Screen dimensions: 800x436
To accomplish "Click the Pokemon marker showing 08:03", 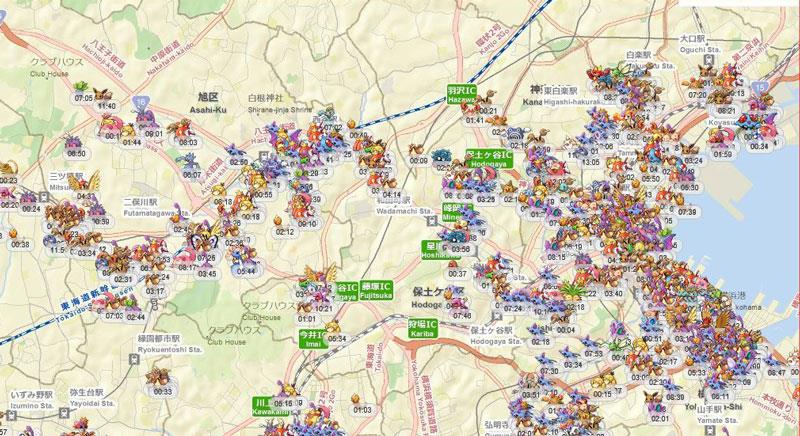I will tap(186, 135).
